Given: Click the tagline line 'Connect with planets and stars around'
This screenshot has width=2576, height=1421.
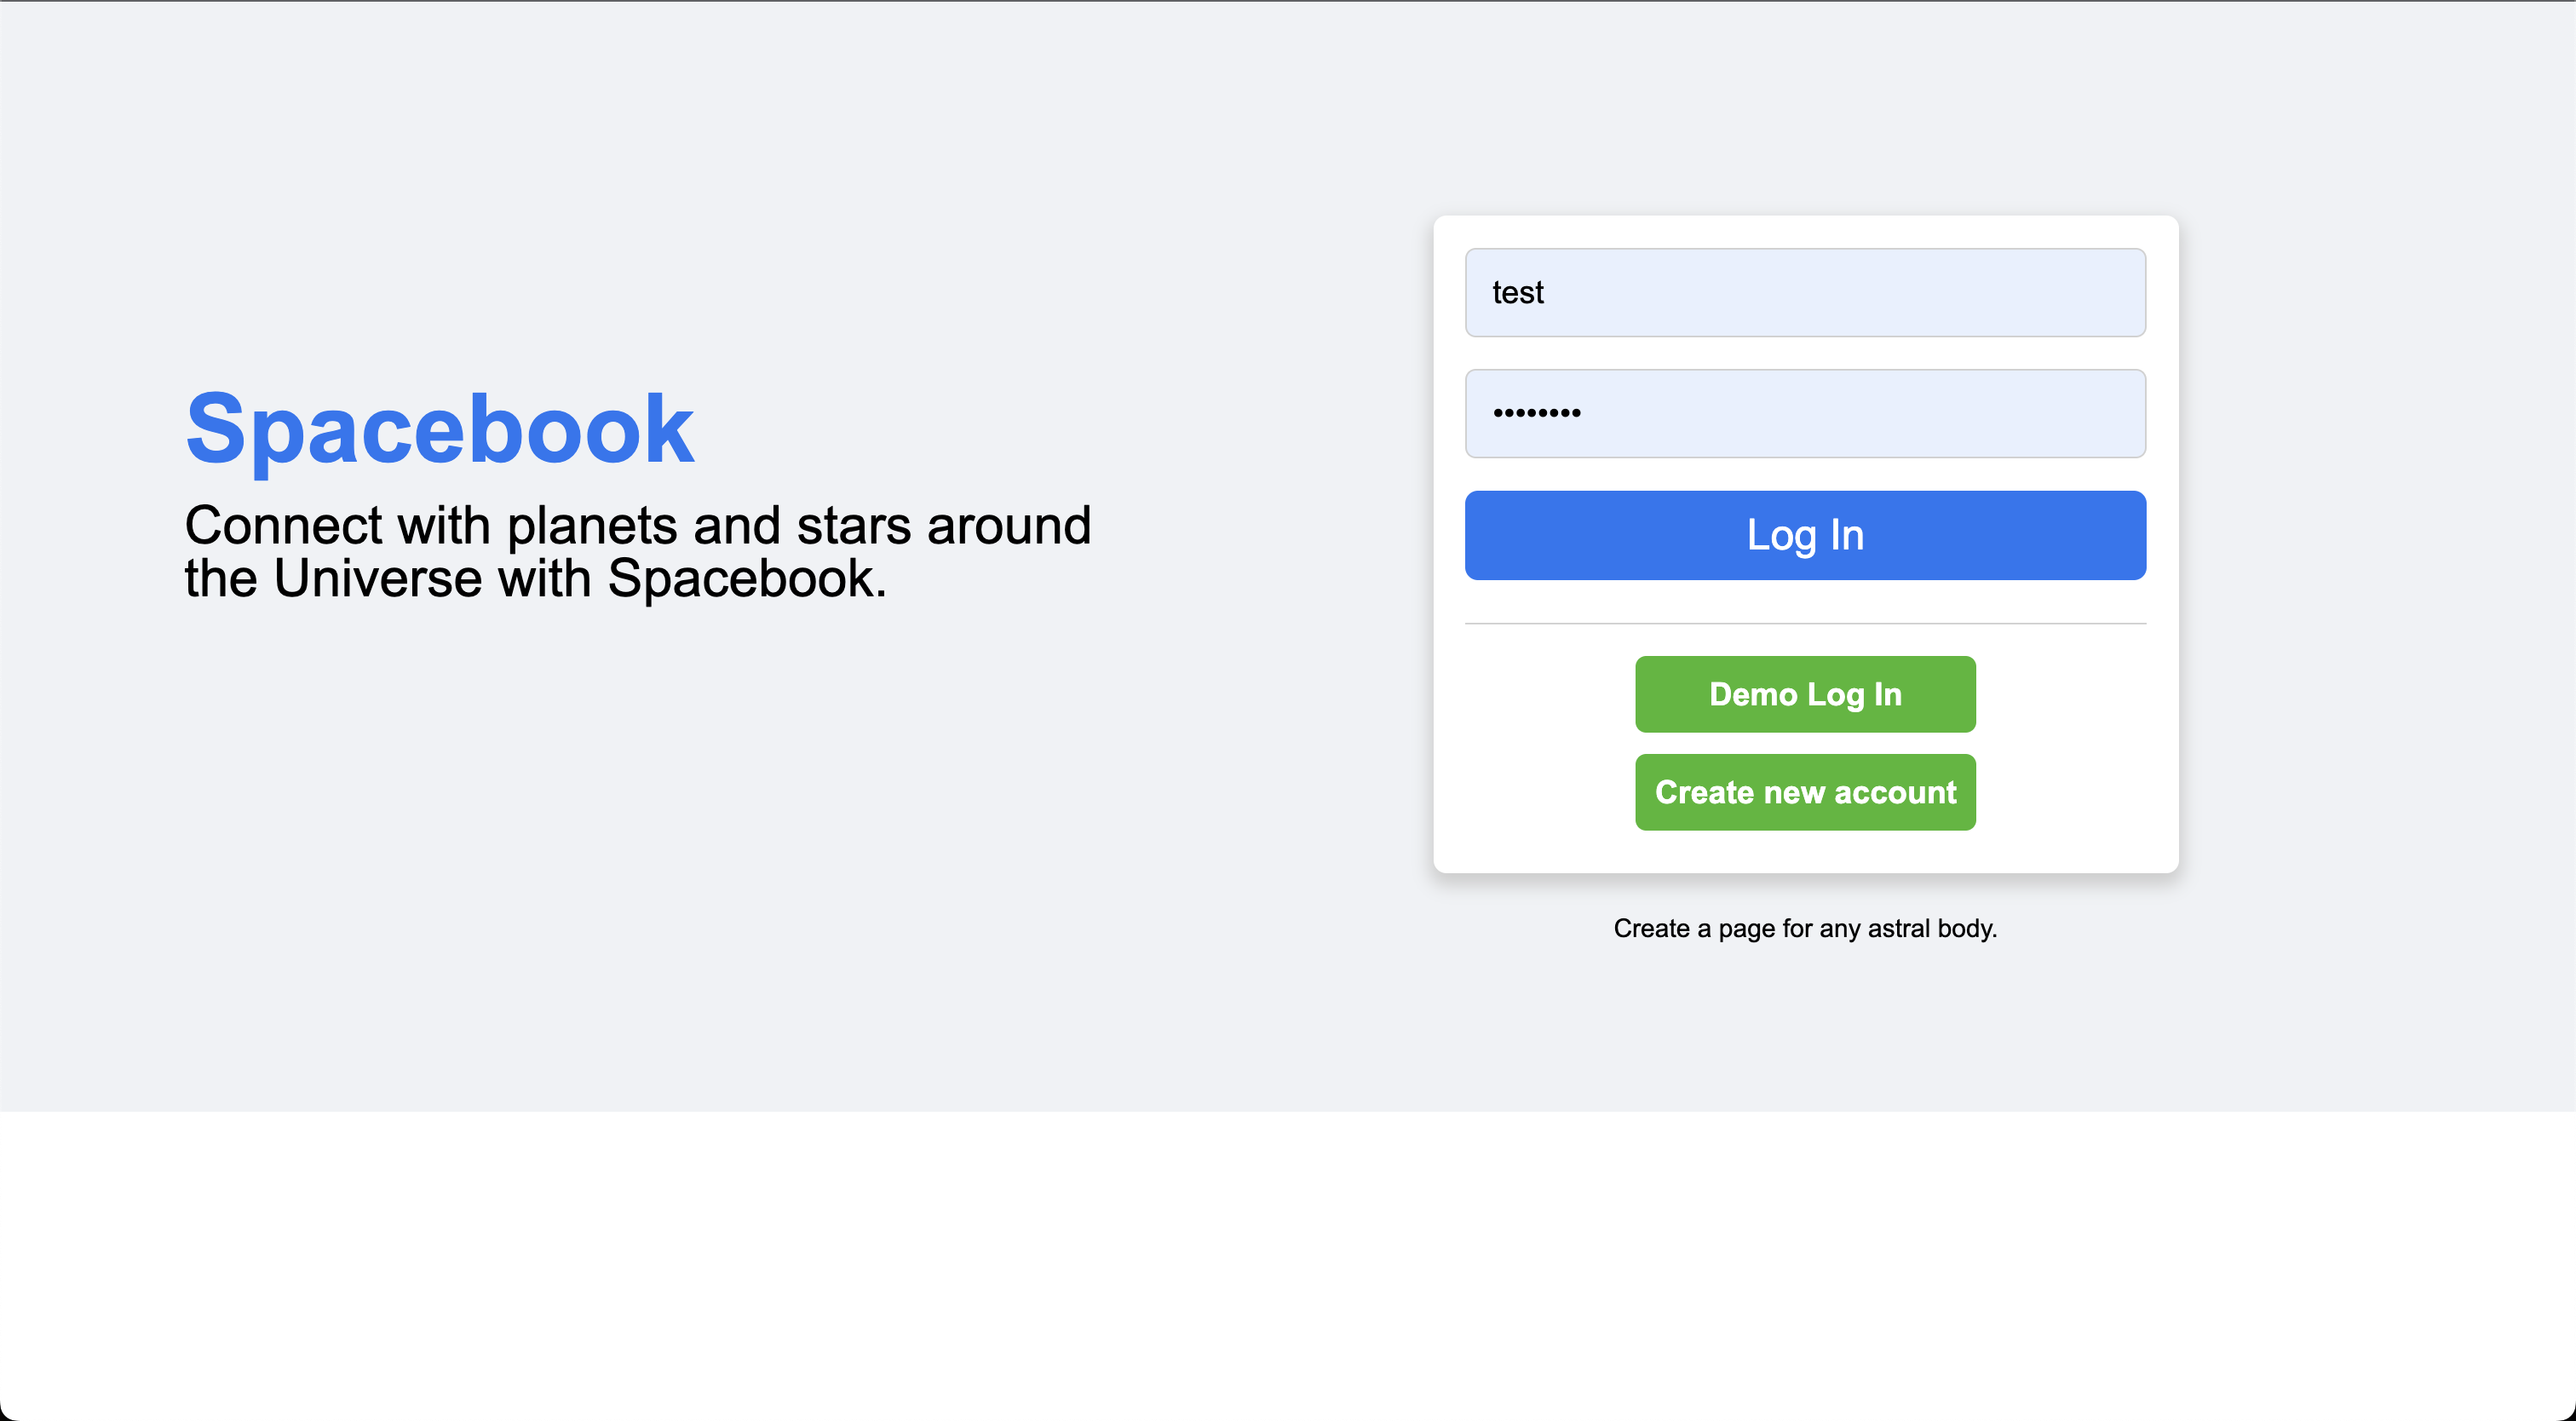Looking at the screenshot, I should click(638, 525).
